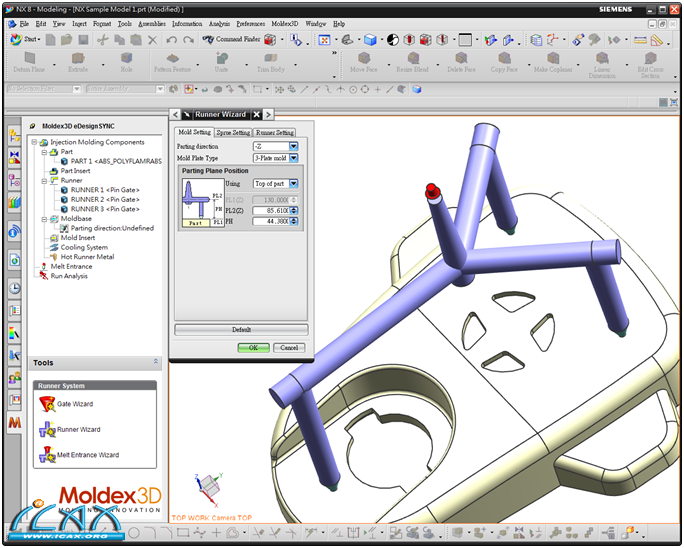This screenshot has width=684, height=548.
Task: Collapse the Injection Molding Components node
Action: (x=35, y=142)
